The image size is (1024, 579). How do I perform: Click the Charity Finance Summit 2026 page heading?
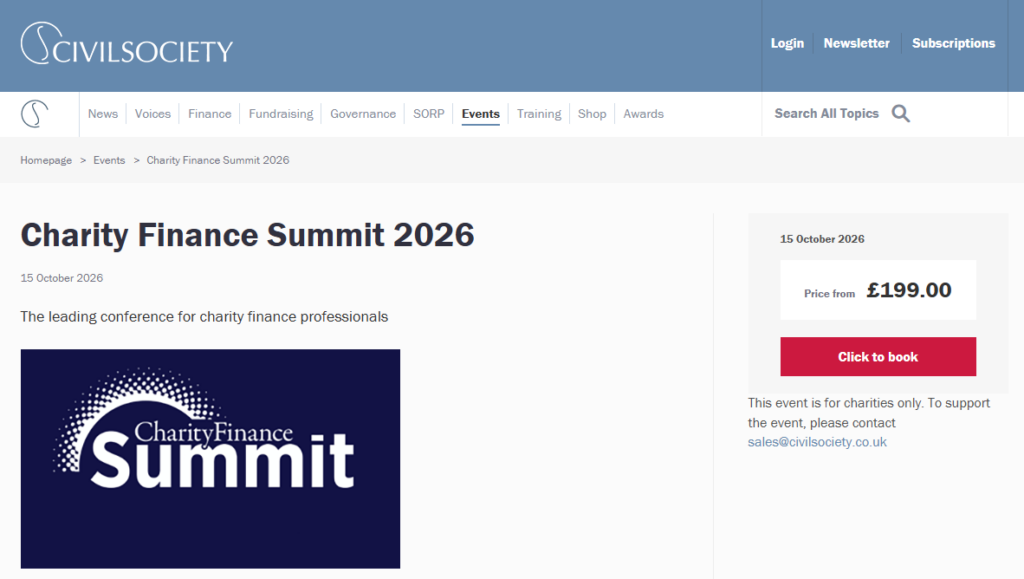point(247,235)
